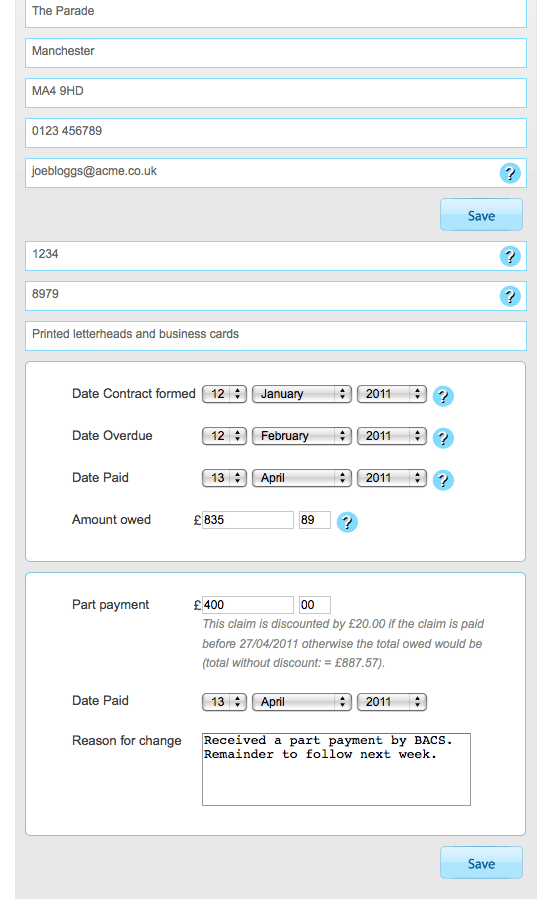
Task: Open help icon beside email field
Action: click(x=510, y=173)
